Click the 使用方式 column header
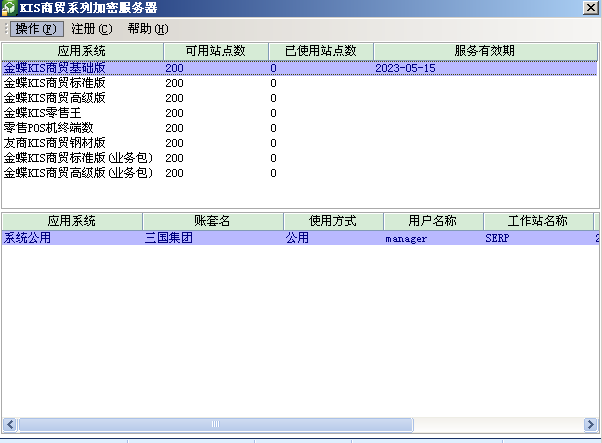This screenshot has height=443, width=602. [333, 221]
